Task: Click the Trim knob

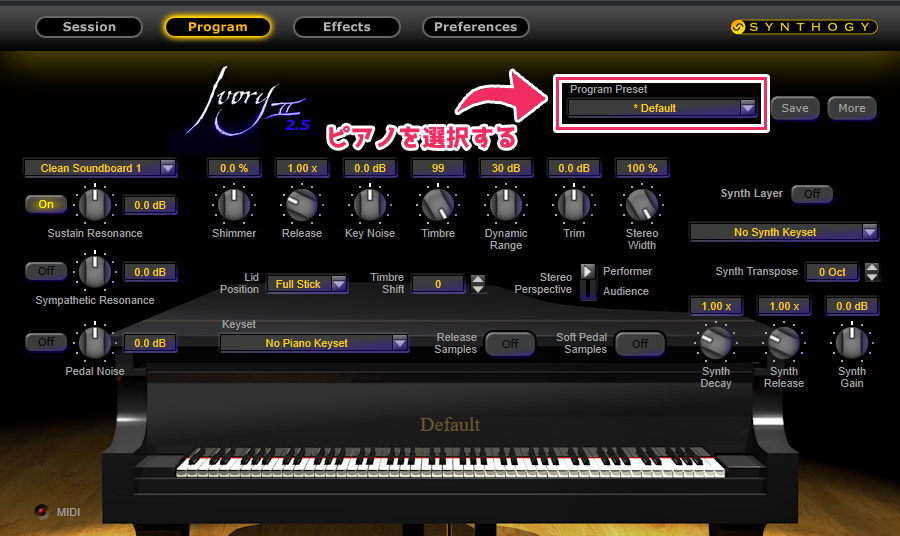Action: [x=574, y=204]
